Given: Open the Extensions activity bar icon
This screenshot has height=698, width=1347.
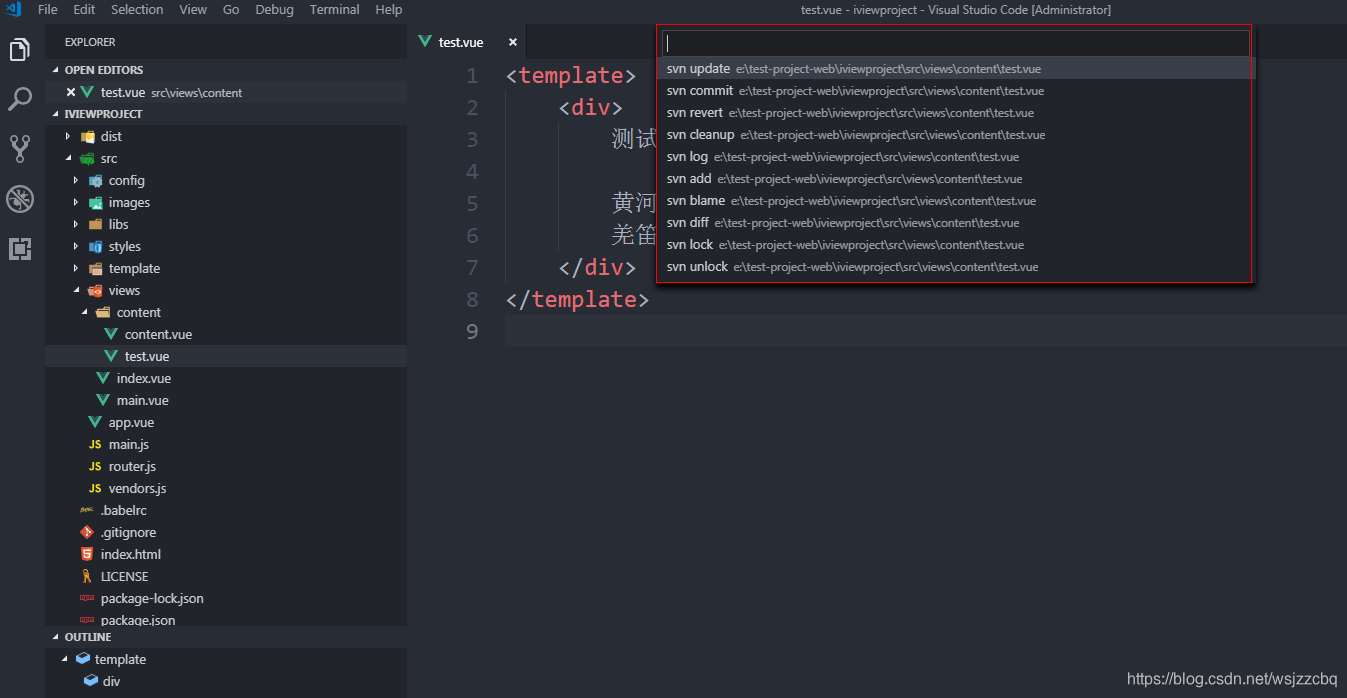Looking at the screenshot, I should pos(20,249).
